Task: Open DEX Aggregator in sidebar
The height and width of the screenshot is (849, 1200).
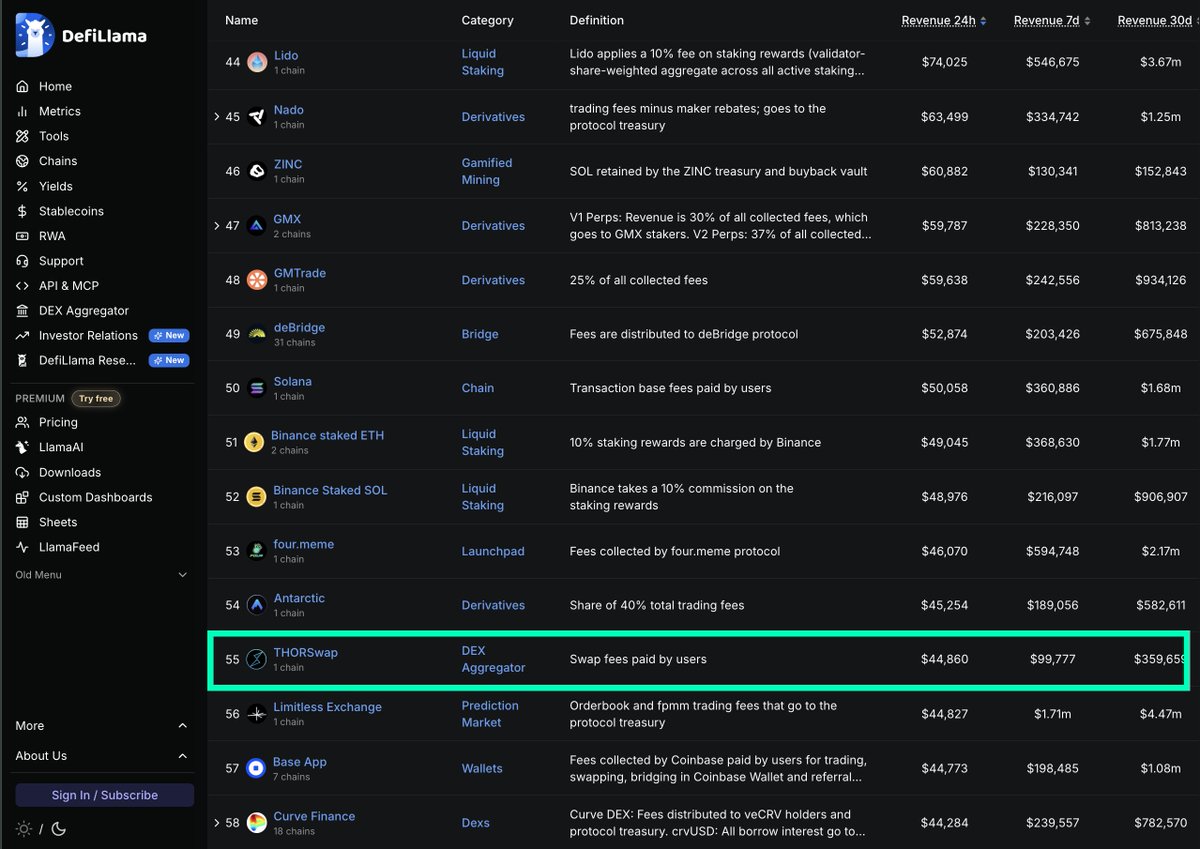Action: 84,311
